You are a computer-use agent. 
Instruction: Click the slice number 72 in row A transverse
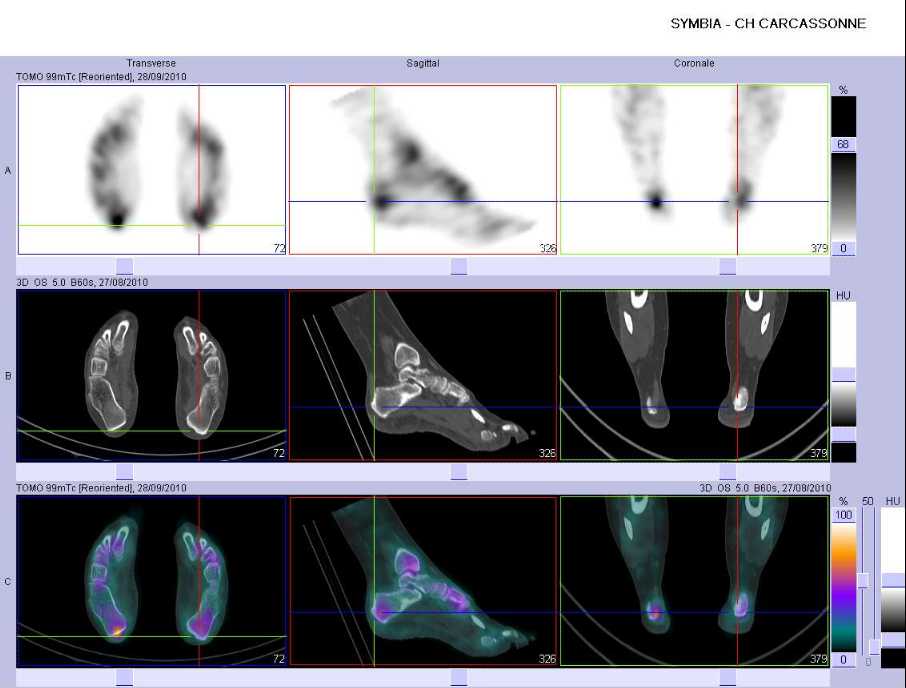pos(279,248)
